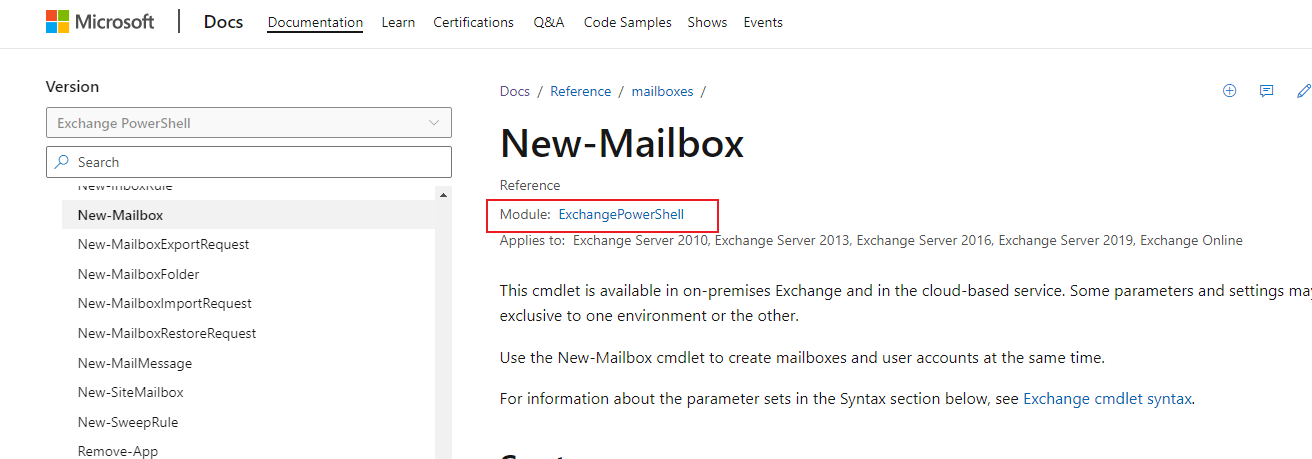
Task: Click the New-Mailbox page heading
Action: tap(622, 144)
